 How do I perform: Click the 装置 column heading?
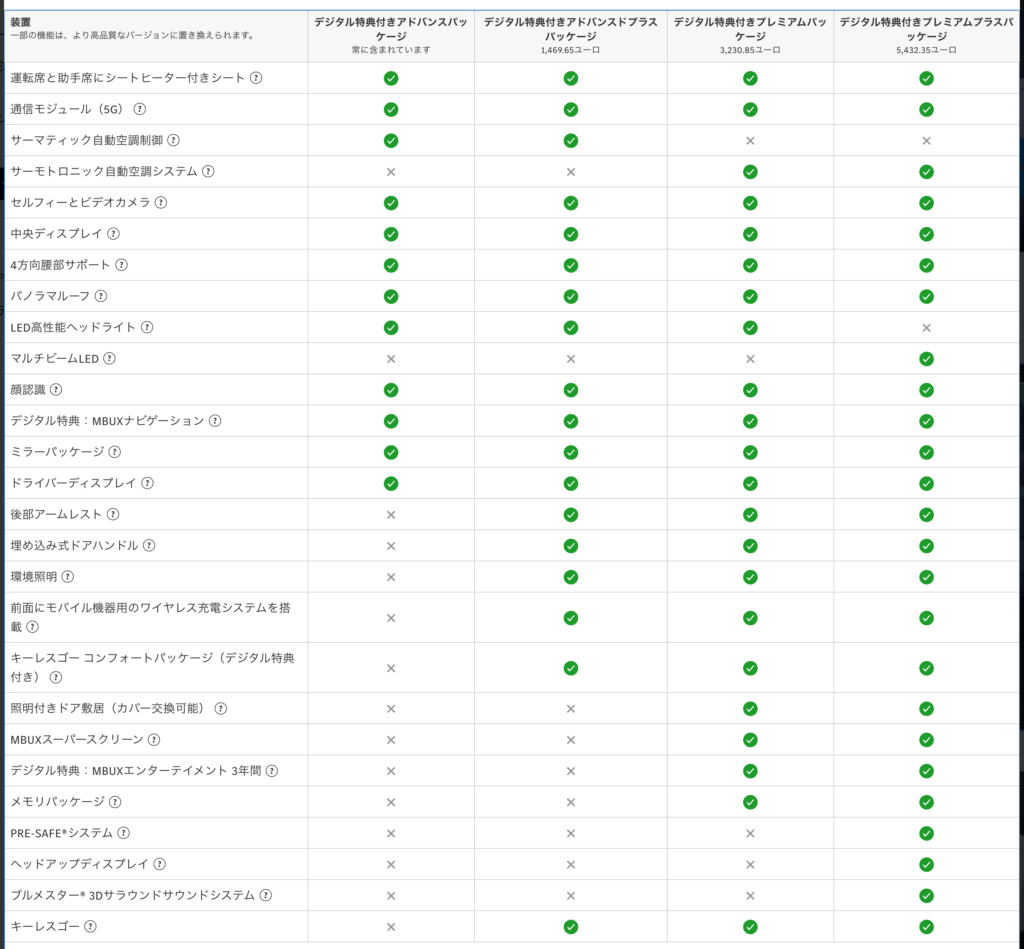(21, 21)
